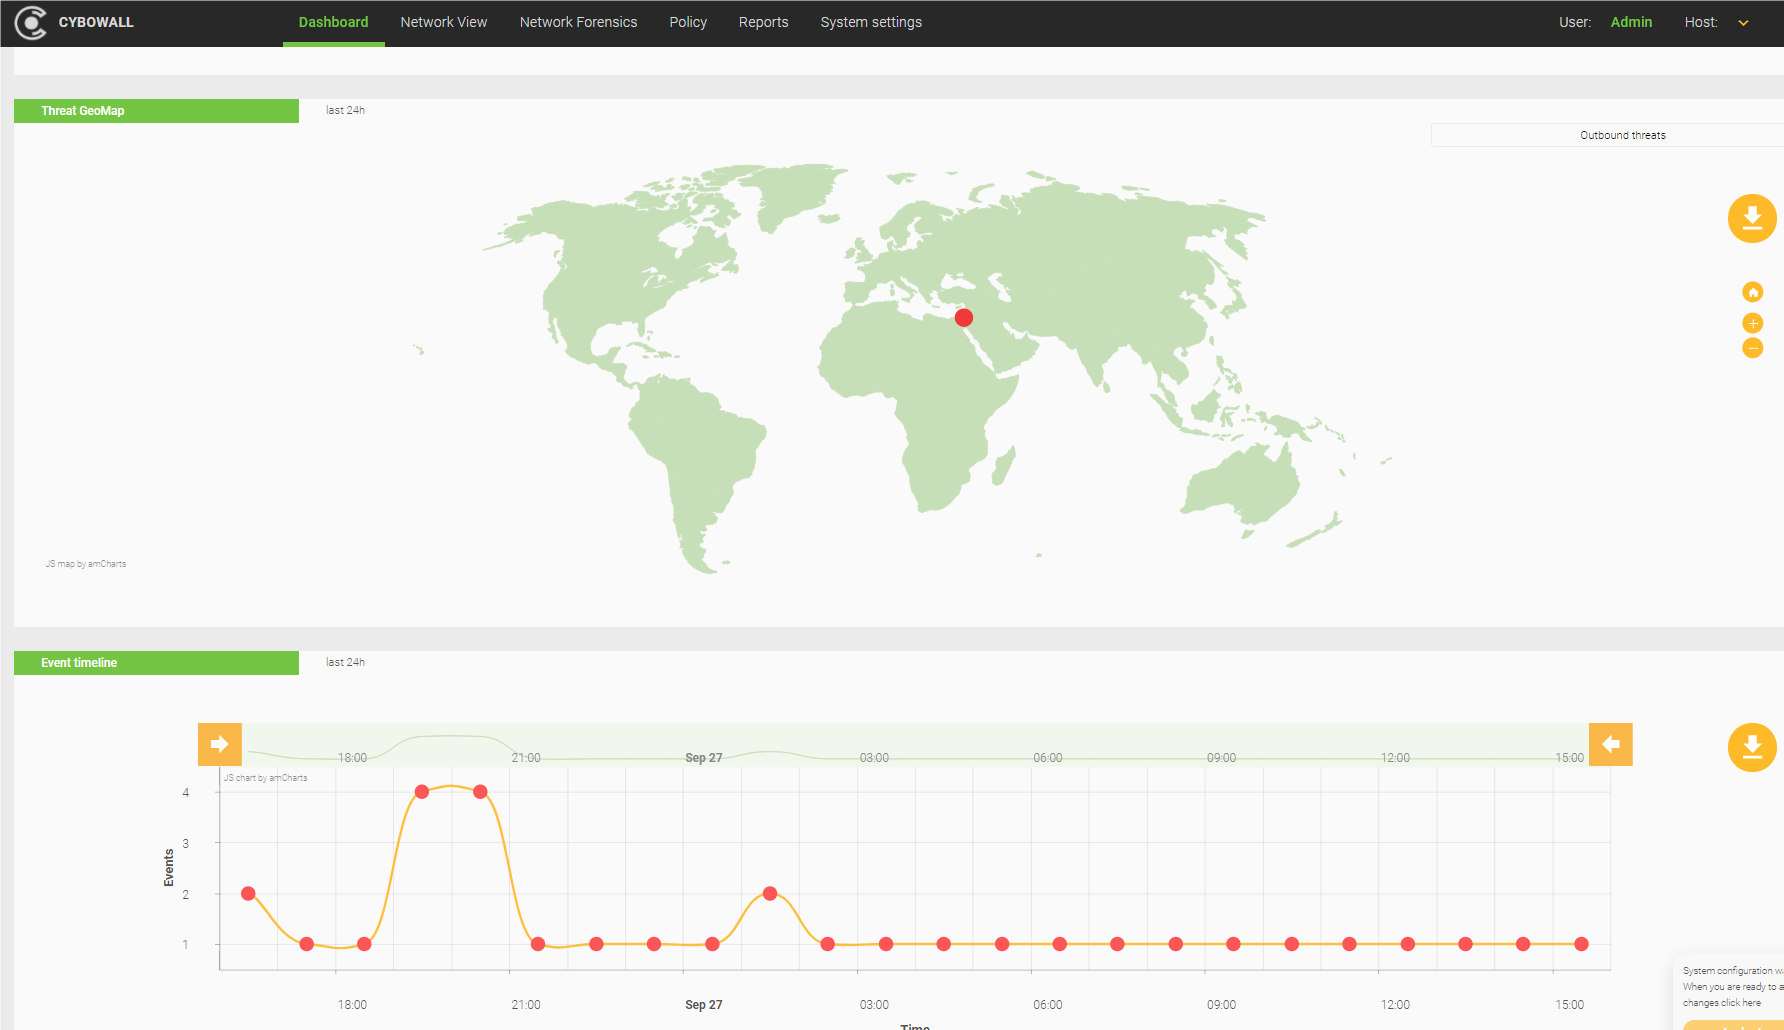Reset the GeoMap to home view
The image size is (1784, 1030).
(x=1752, y=292)
